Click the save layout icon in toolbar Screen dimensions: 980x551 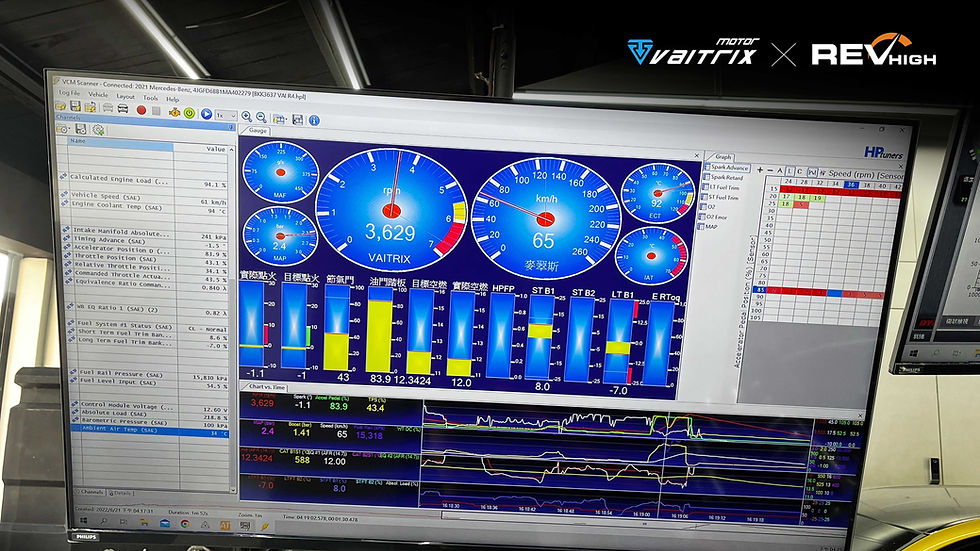point(298,119)
